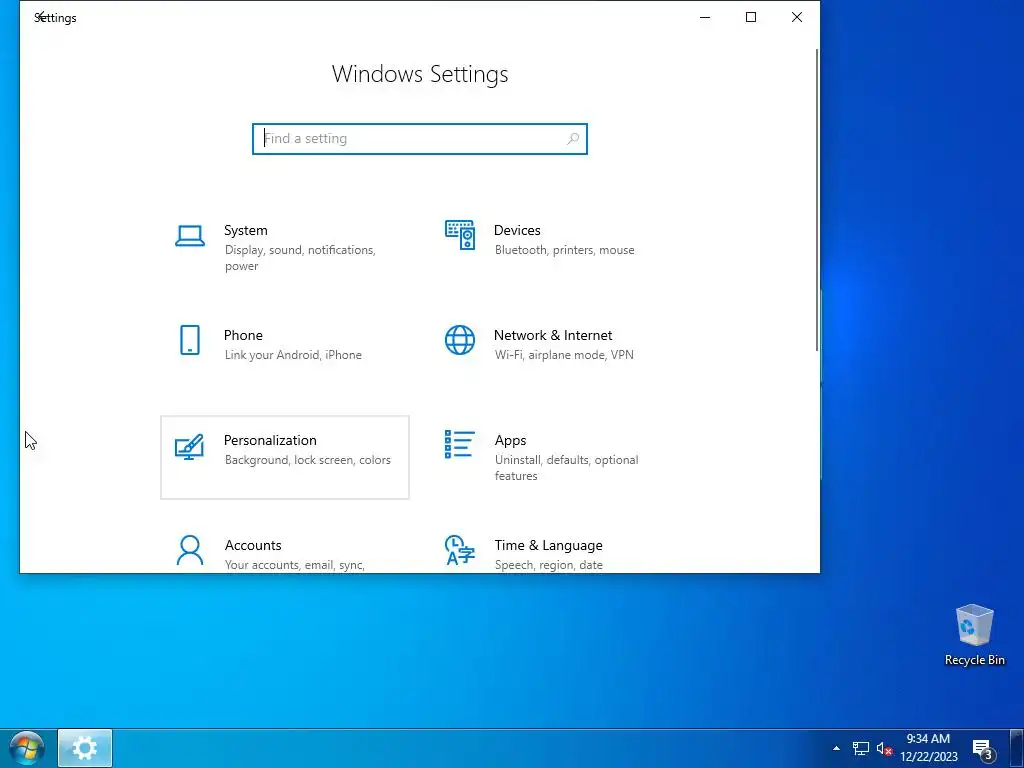Click the Network & Internet globe icon
1024x768 pixels.
pos(460,340)
